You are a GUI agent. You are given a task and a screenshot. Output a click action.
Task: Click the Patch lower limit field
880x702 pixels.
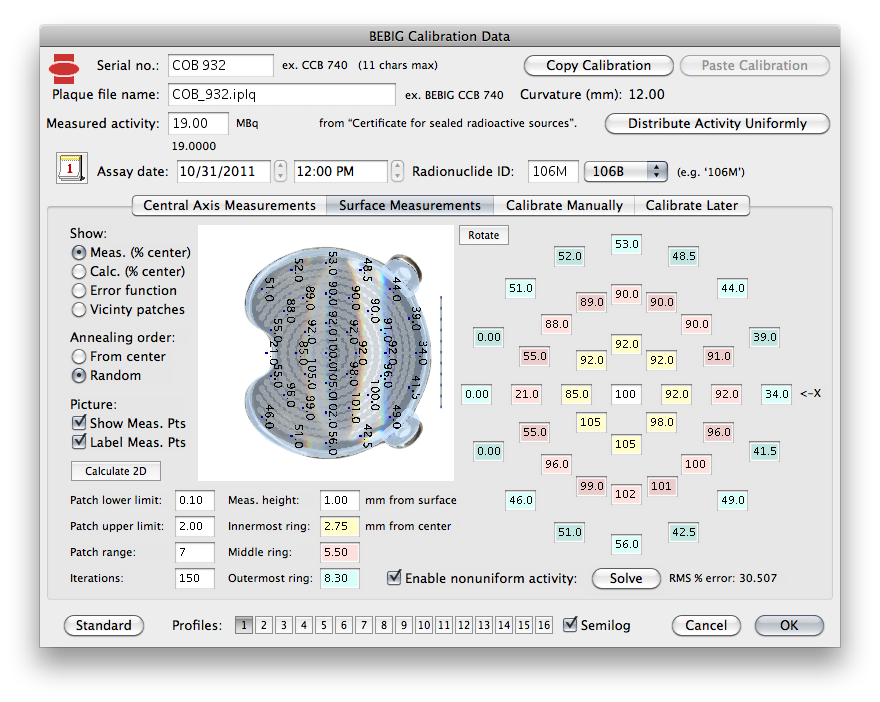coord(195,500)
